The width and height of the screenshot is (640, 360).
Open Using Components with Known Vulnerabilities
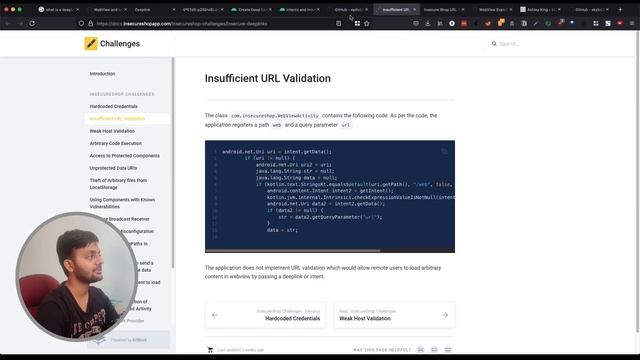122,203
